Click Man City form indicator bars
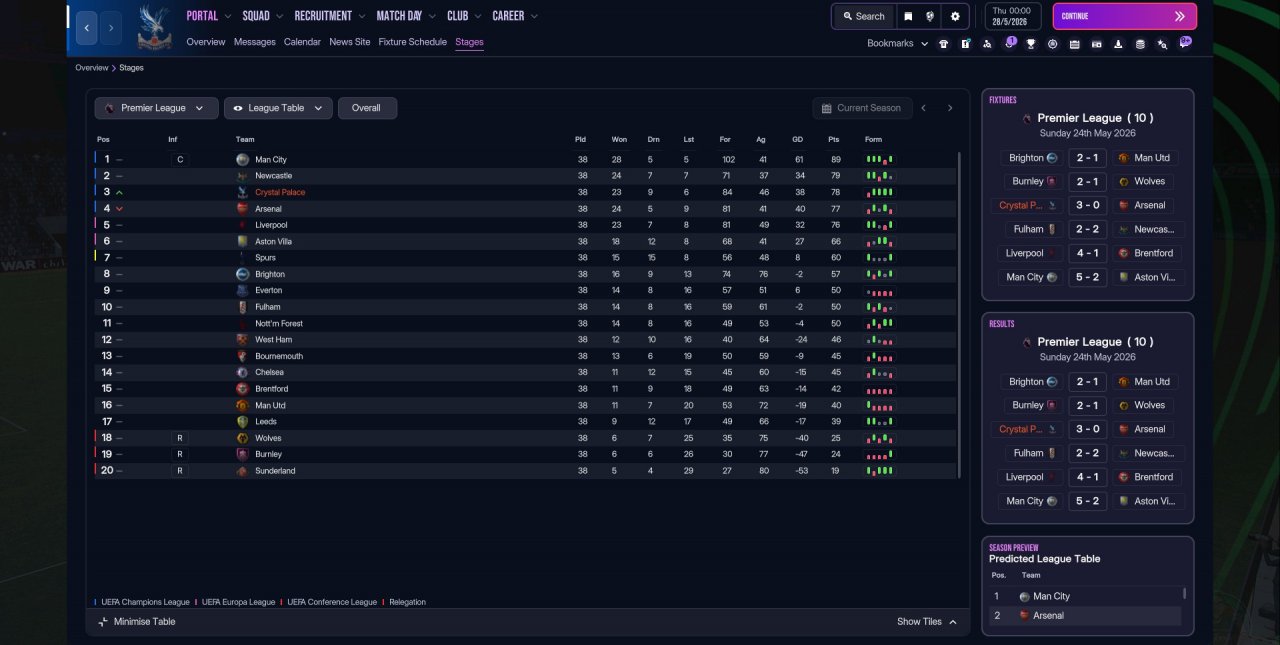This screenshot has width=1280, height=645. pos(880,159)
